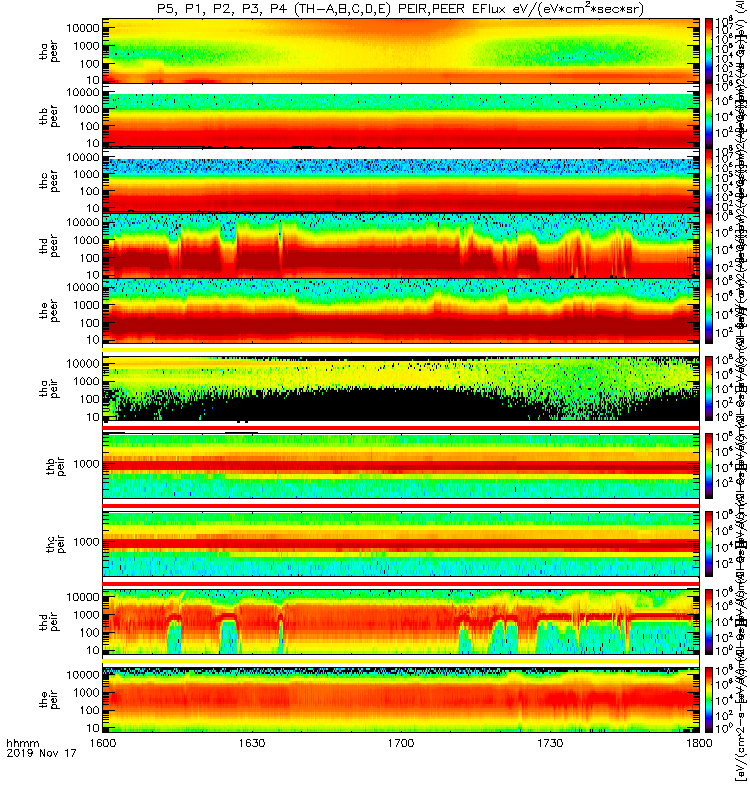Click the 1800 time tick label
The height and width of the screenshot is (800, 750).
tap(699, 743)
